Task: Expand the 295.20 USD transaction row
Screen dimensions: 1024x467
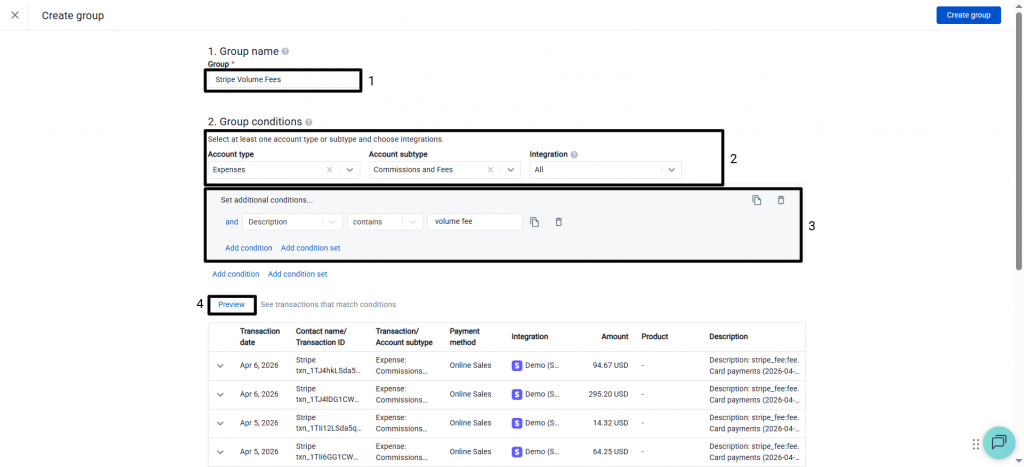Action: (221, 394)
